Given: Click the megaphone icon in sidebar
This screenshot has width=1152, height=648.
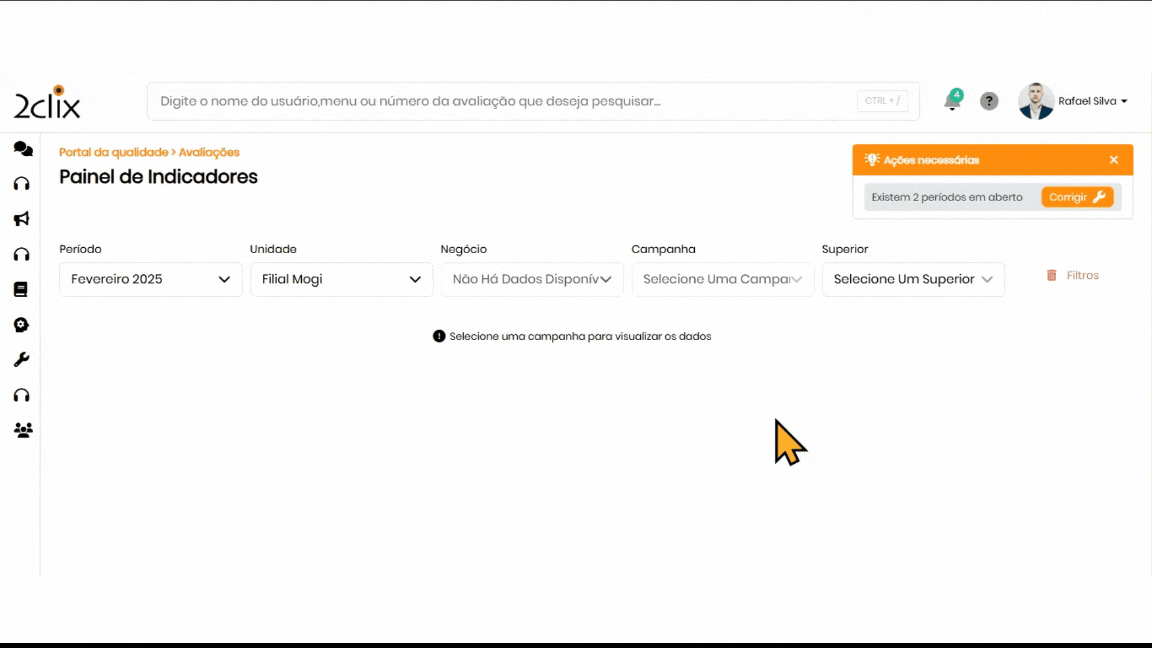Looking at the screenshot, I should pos(22,219).
